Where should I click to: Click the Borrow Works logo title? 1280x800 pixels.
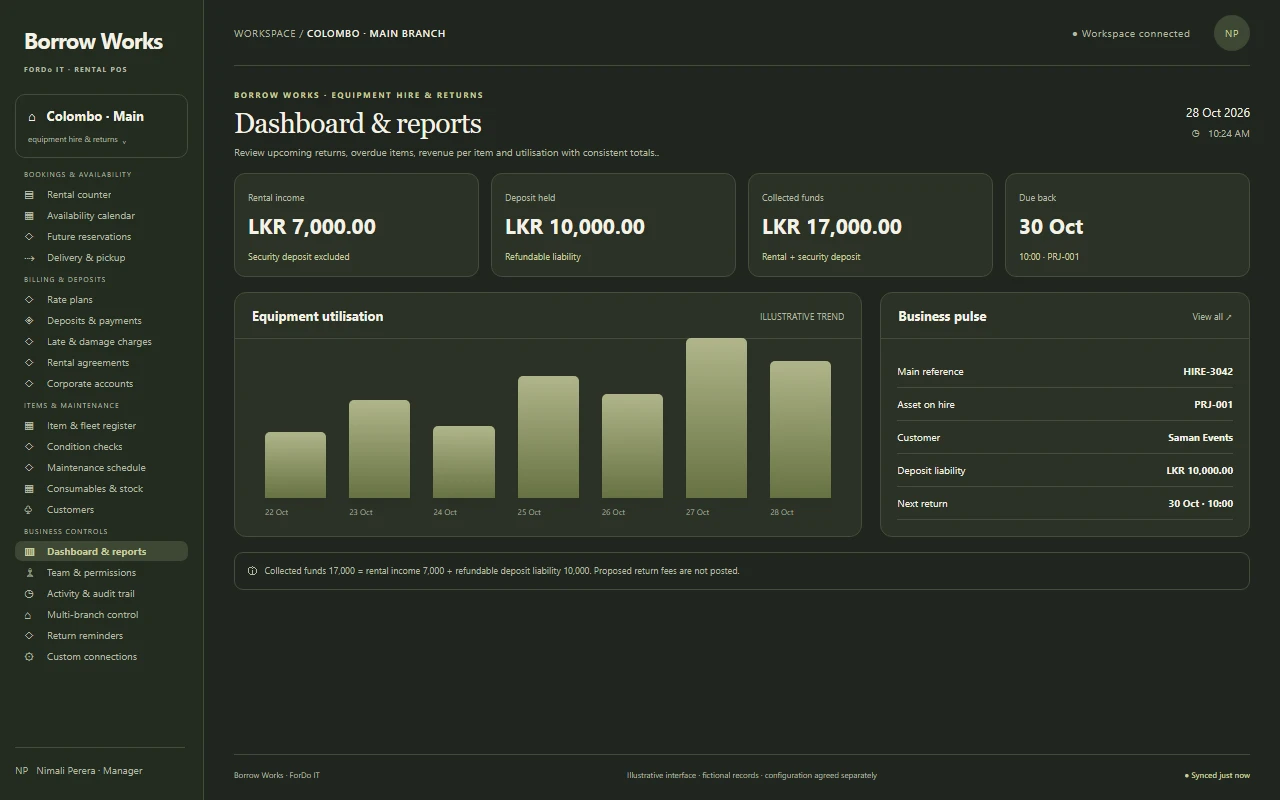tap(93, 41)
